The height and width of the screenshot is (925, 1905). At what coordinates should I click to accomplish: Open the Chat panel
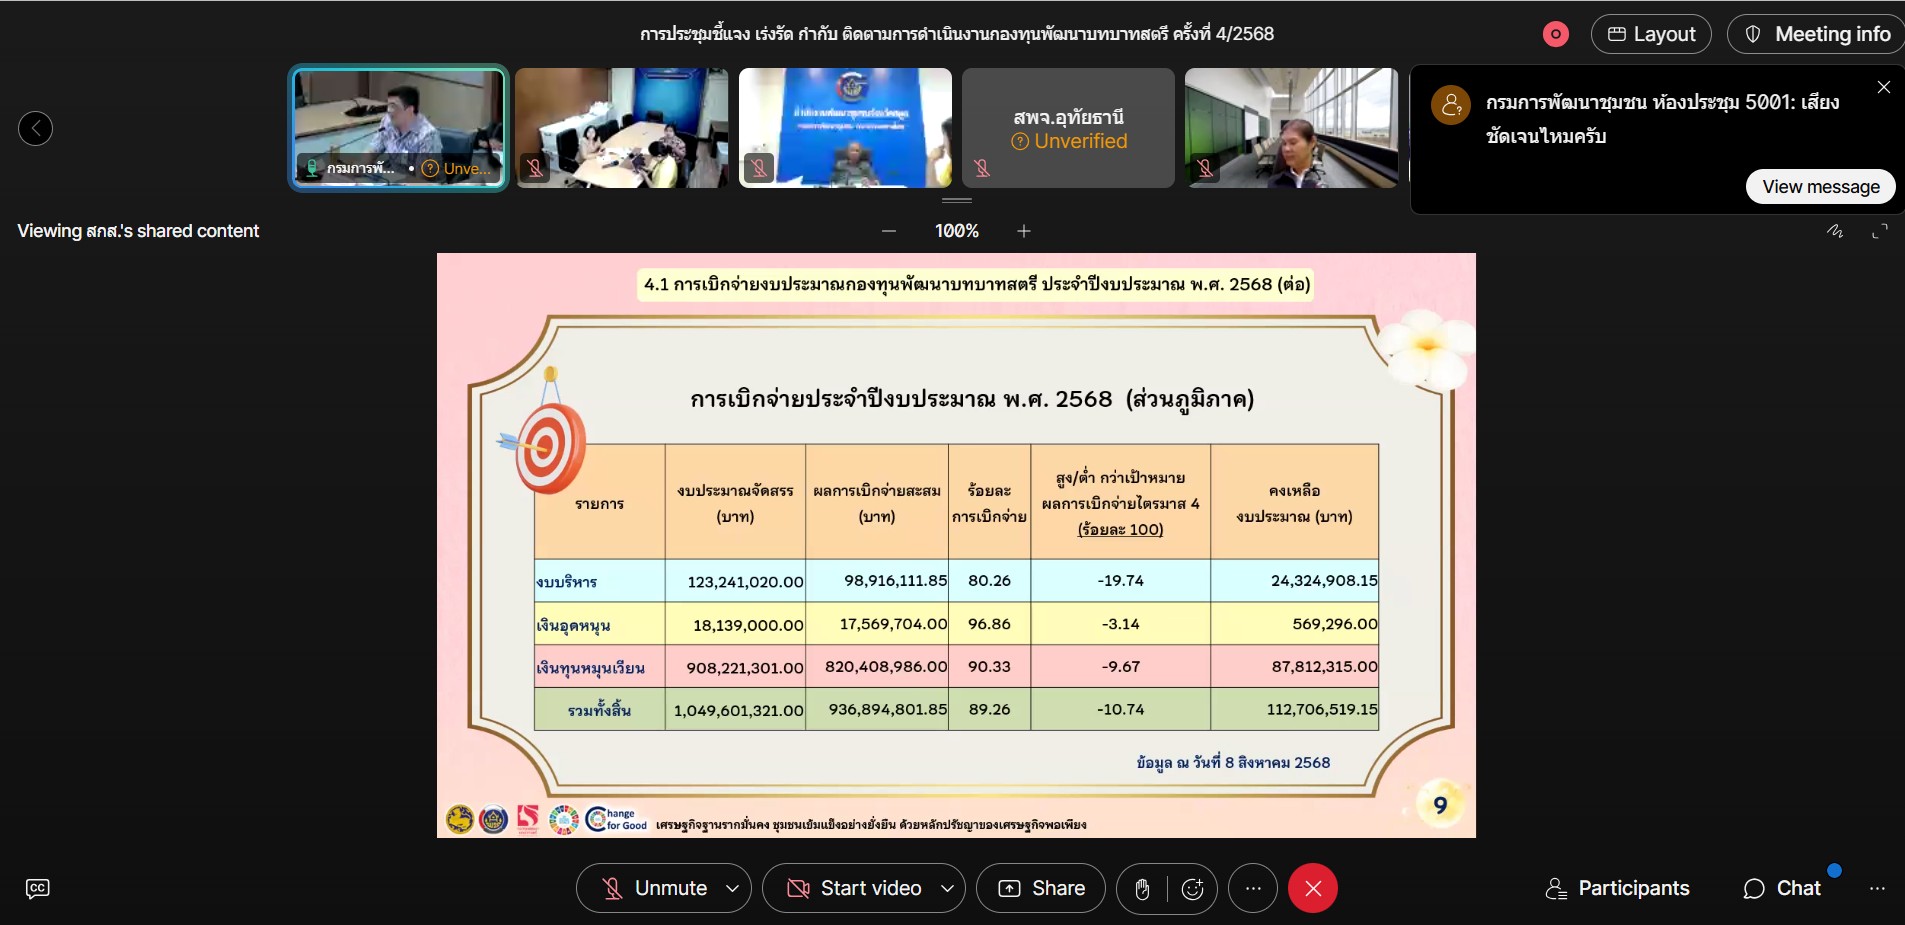click(x=1782, y=888)
